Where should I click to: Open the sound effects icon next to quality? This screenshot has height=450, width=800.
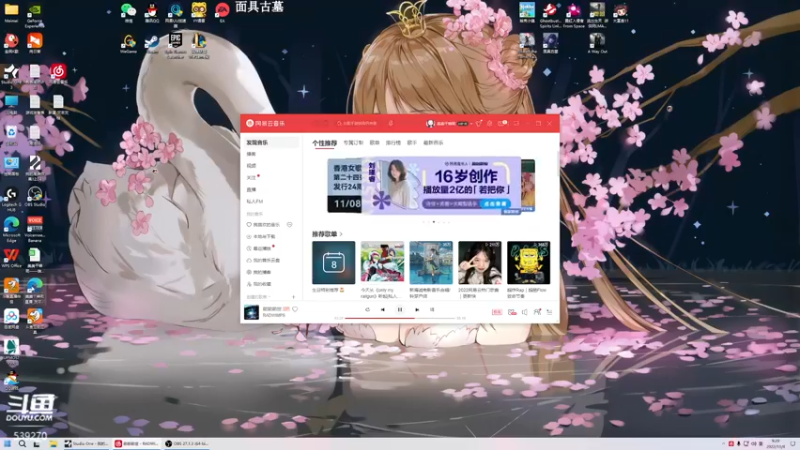512,312
